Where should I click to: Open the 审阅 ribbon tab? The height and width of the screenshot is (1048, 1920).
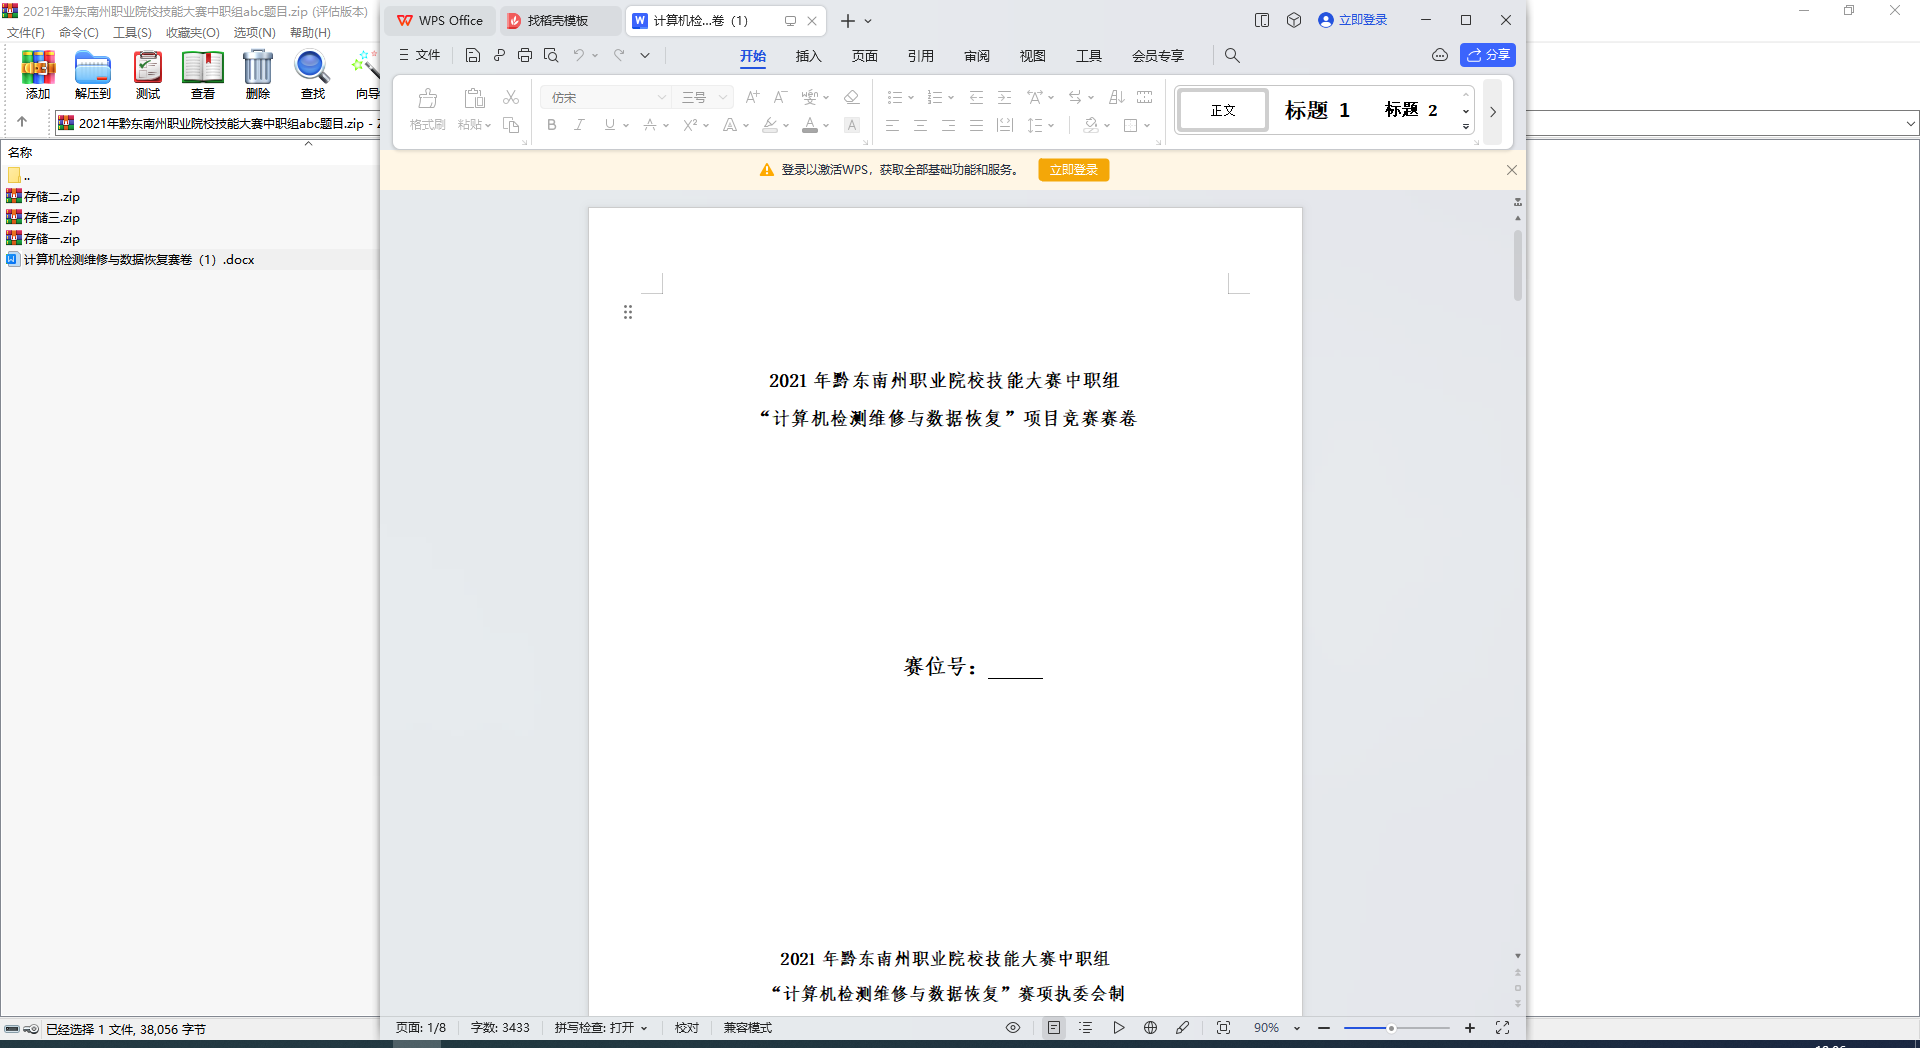click(x=976, y=56)
